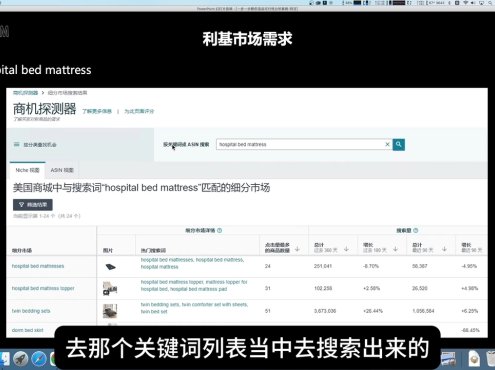495x370 pixels.
Task: Sort by 最近 90 天 总计 arrow
Action: [x=444, y=249]
